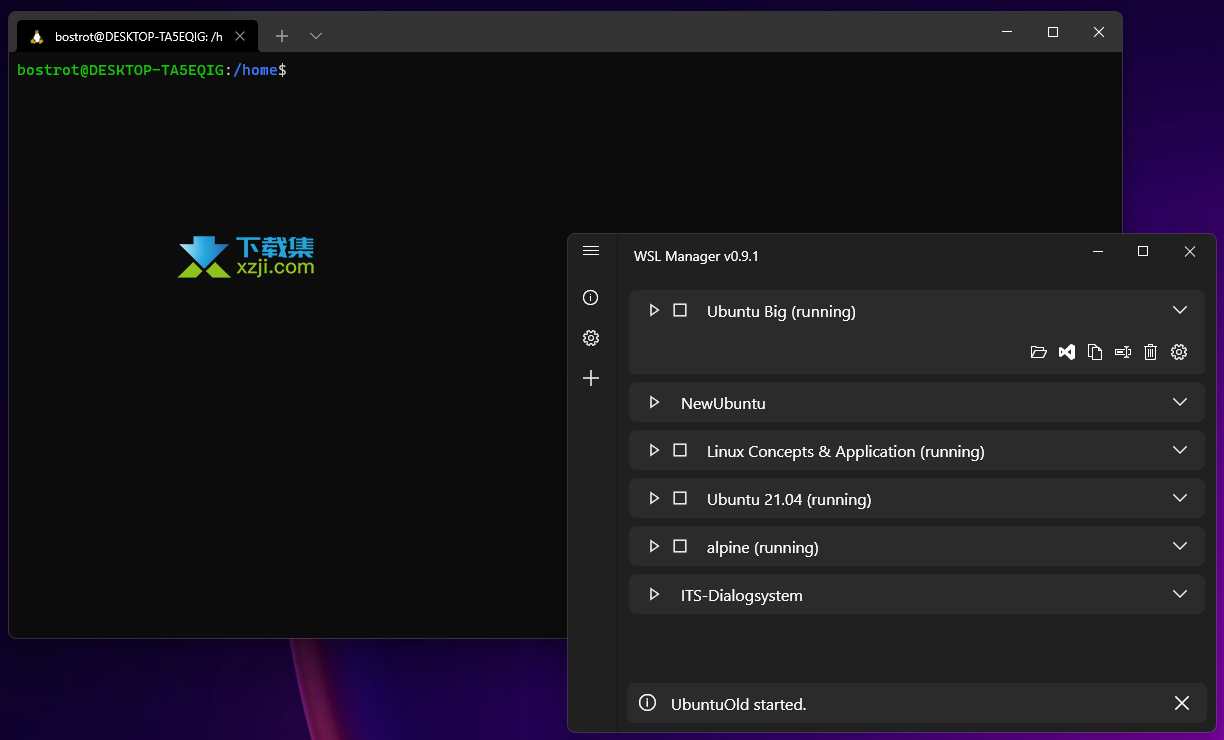Click the "alpine (running)" label
1224x740 pixels.
coord(763,548)
